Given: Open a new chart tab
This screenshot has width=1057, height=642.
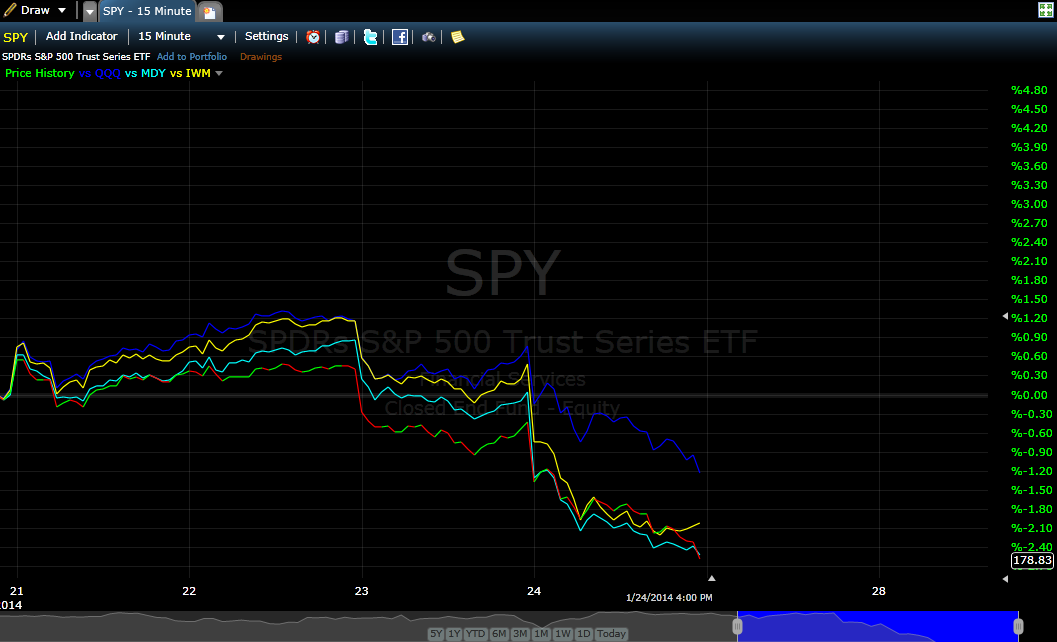Looking at the screenshot, I should 210,12.
